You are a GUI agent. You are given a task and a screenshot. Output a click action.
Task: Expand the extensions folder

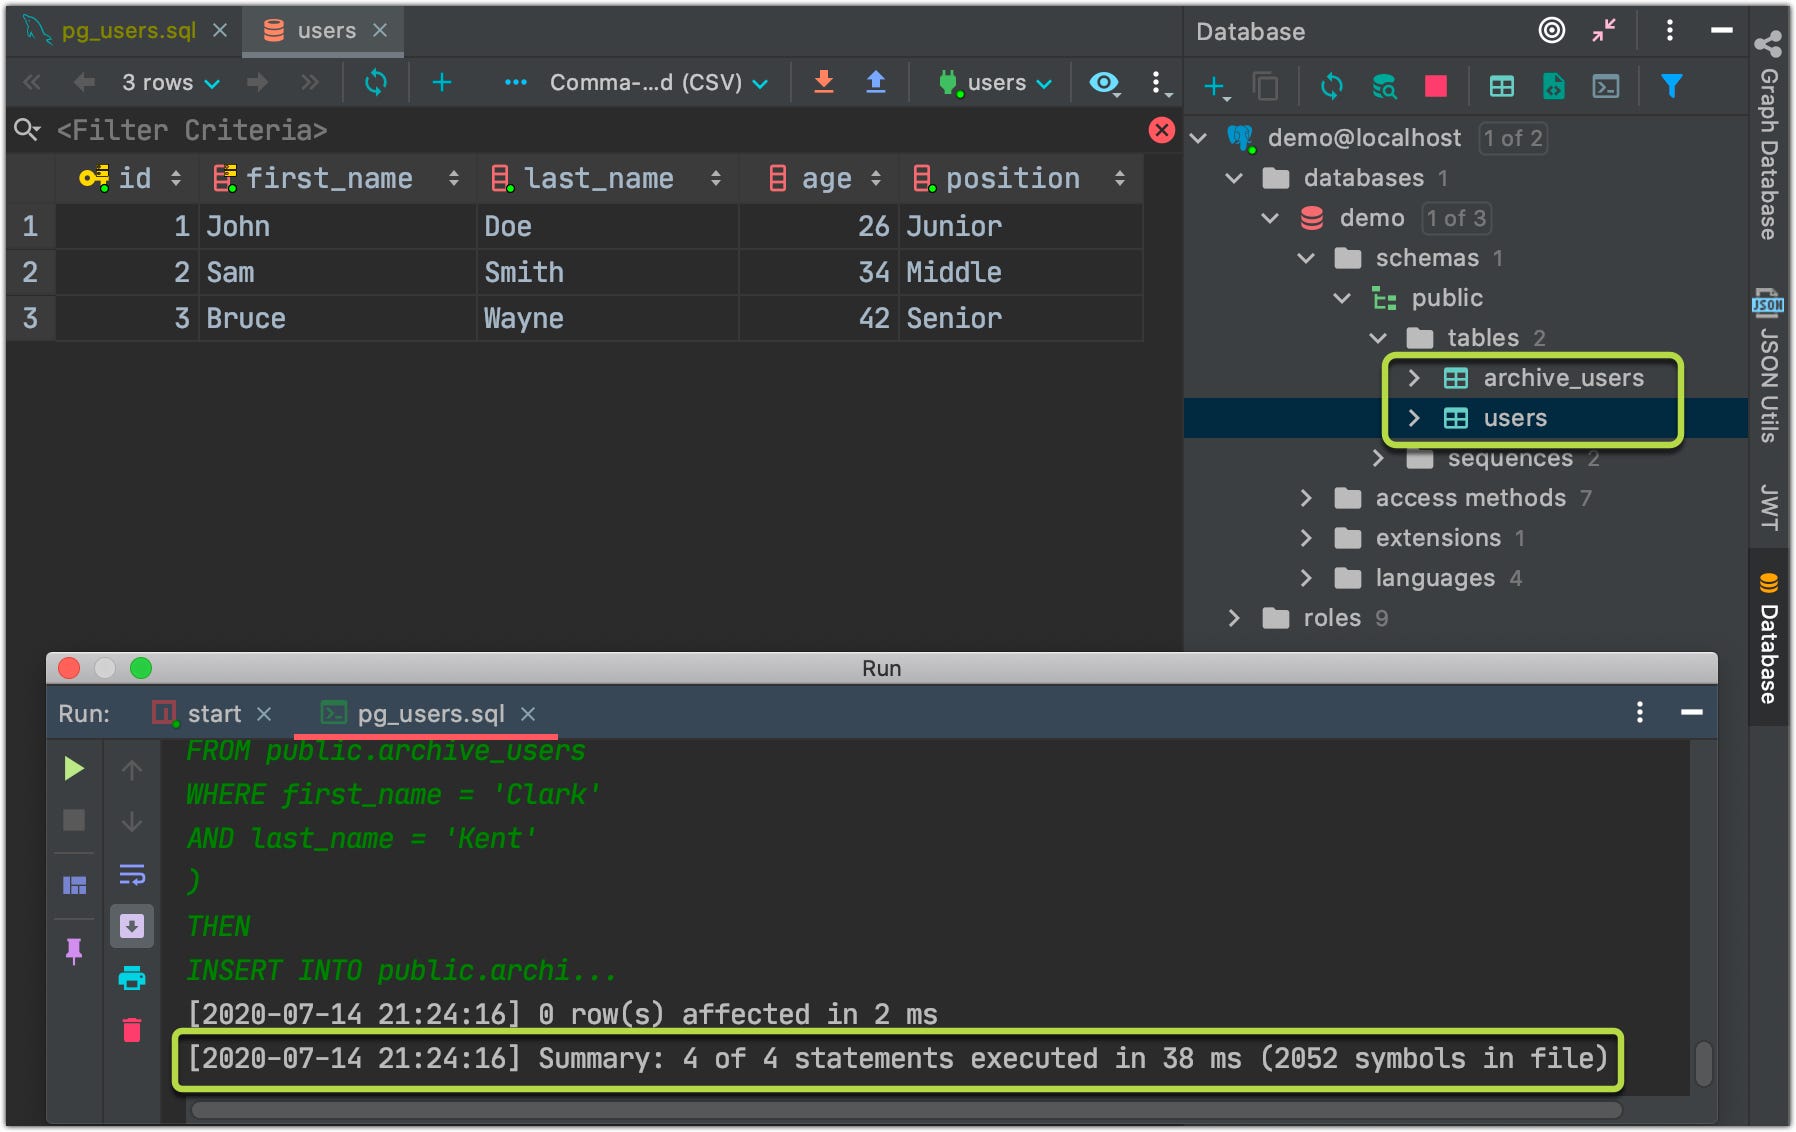1306,538
